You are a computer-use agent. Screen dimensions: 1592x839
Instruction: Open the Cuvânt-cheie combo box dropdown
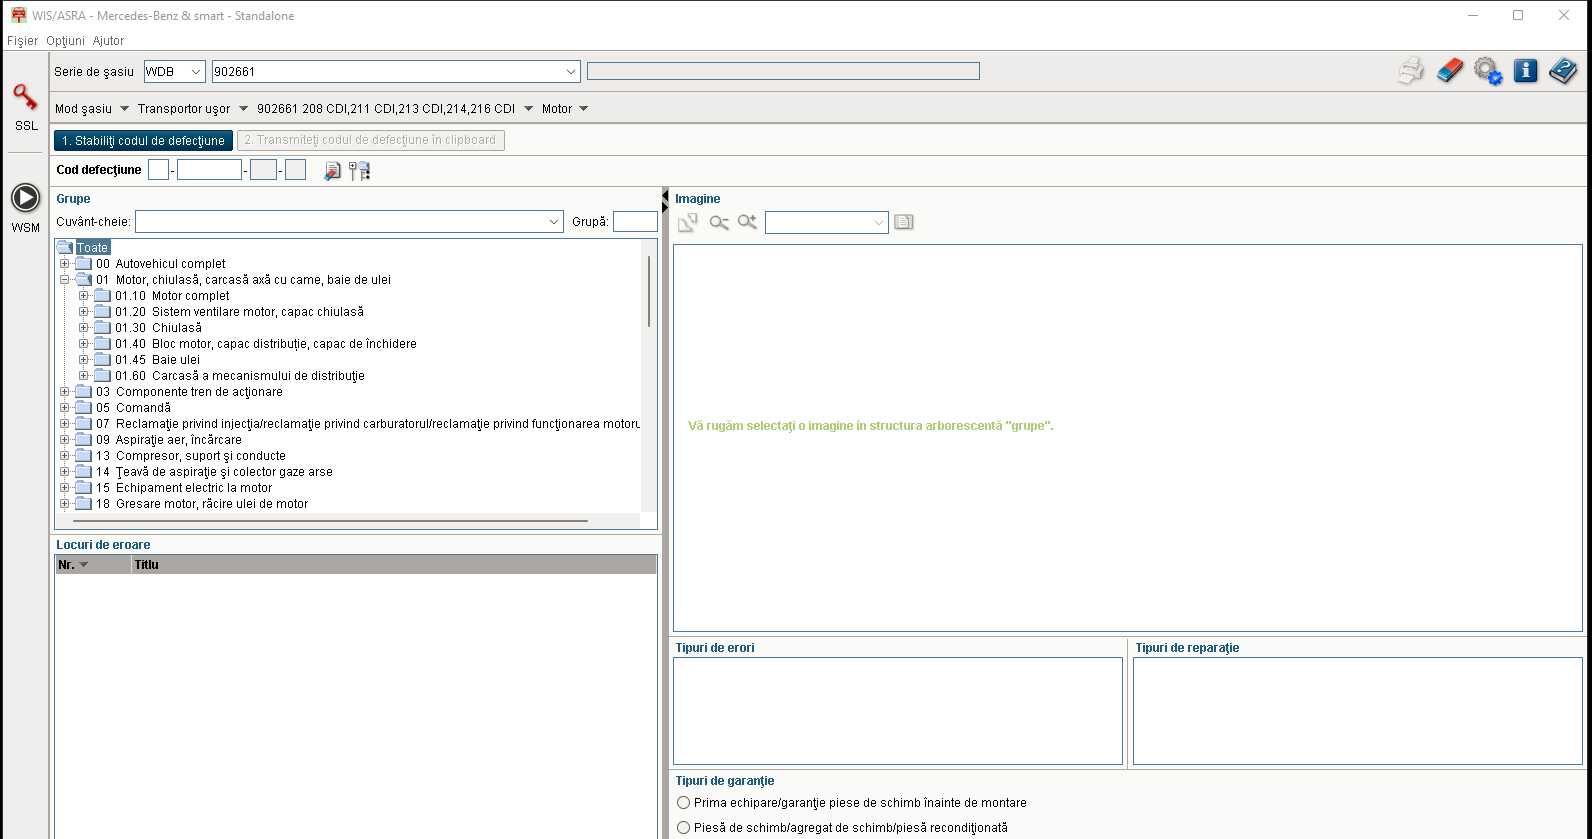554,222
